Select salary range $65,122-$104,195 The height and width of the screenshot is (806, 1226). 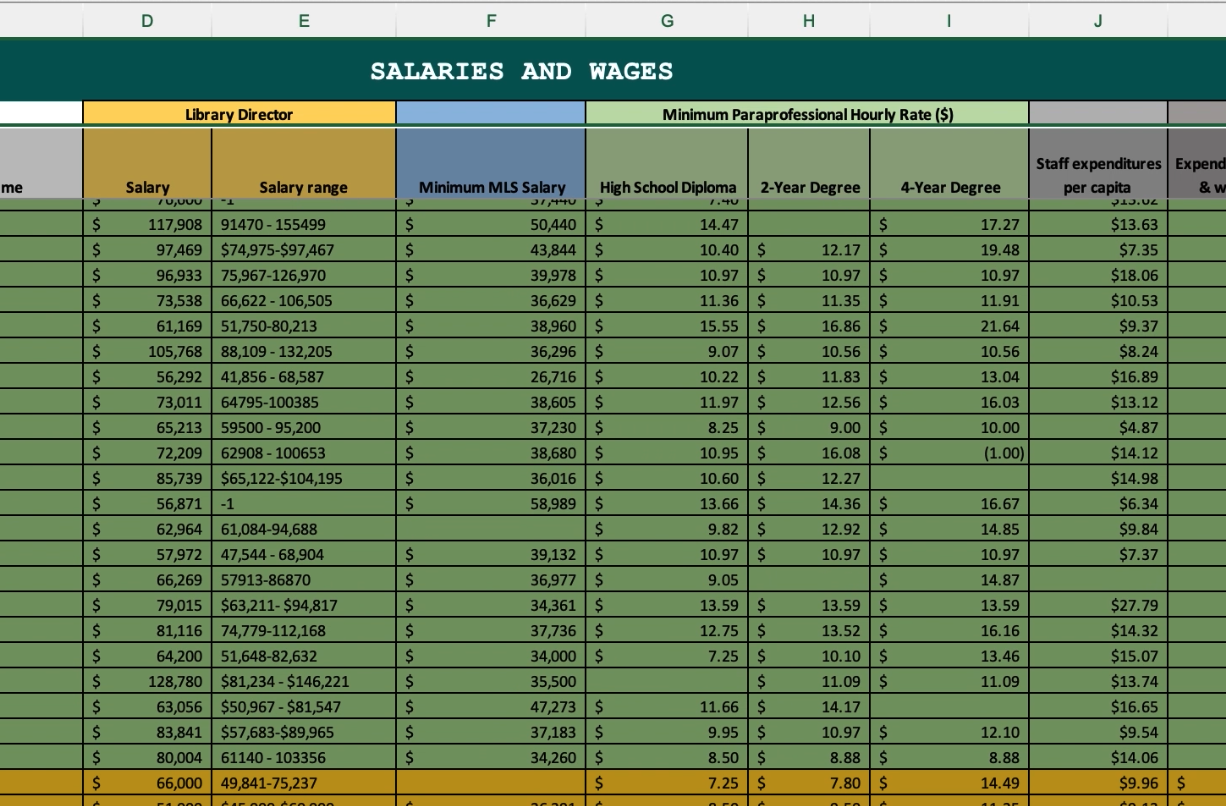click(x=304, y=478)
